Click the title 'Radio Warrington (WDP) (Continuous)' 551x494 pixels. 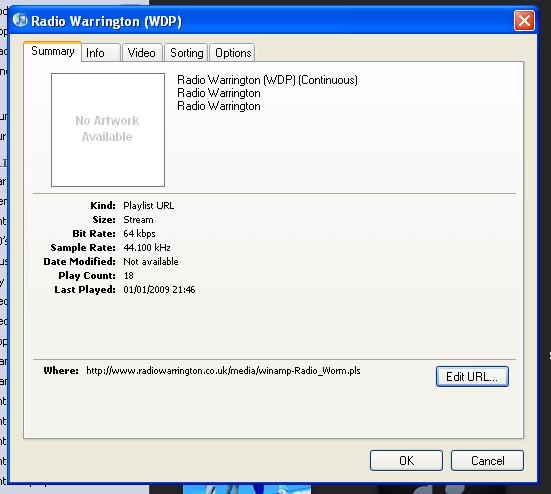pyautogui.click(x=267, y=80)
